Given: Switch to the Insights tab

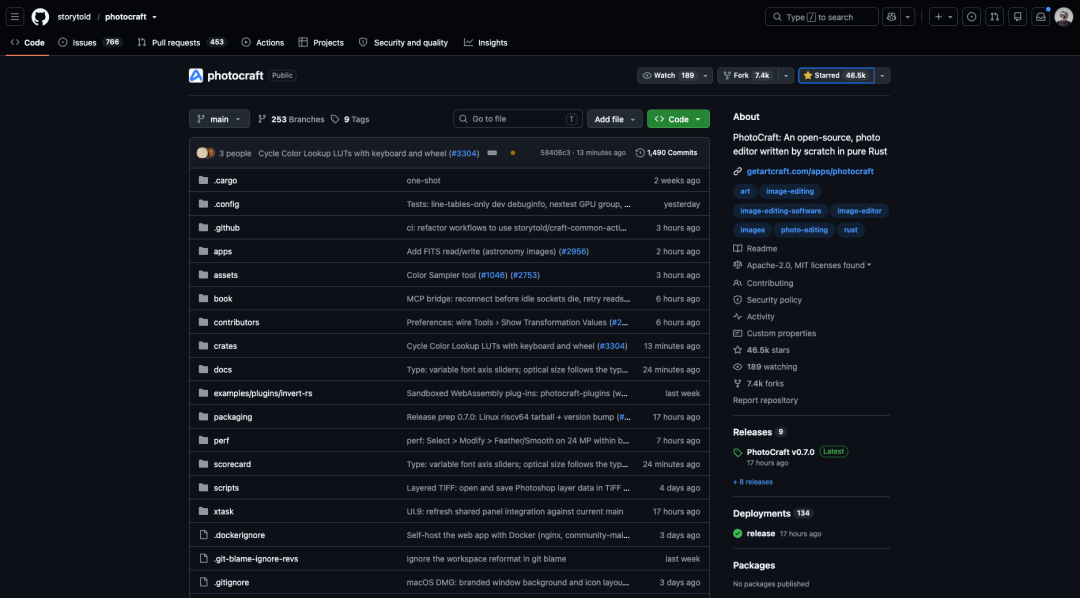Looking at the screenshot, I should click(x=486, y=43).
